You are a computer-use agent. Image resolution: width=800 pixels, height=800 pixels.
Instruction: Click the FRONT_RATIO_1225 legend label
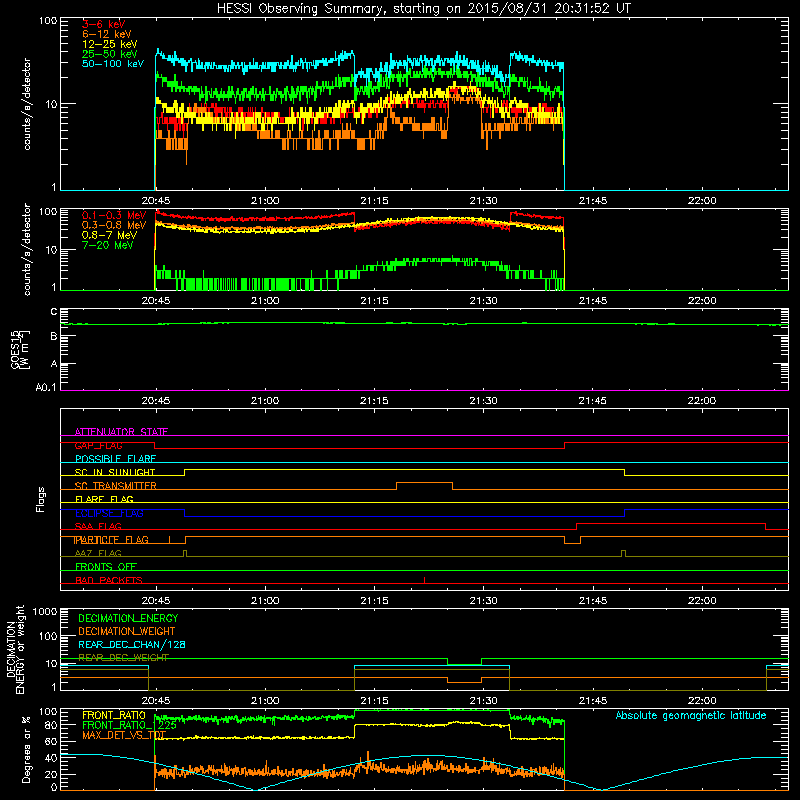point(129,725)
